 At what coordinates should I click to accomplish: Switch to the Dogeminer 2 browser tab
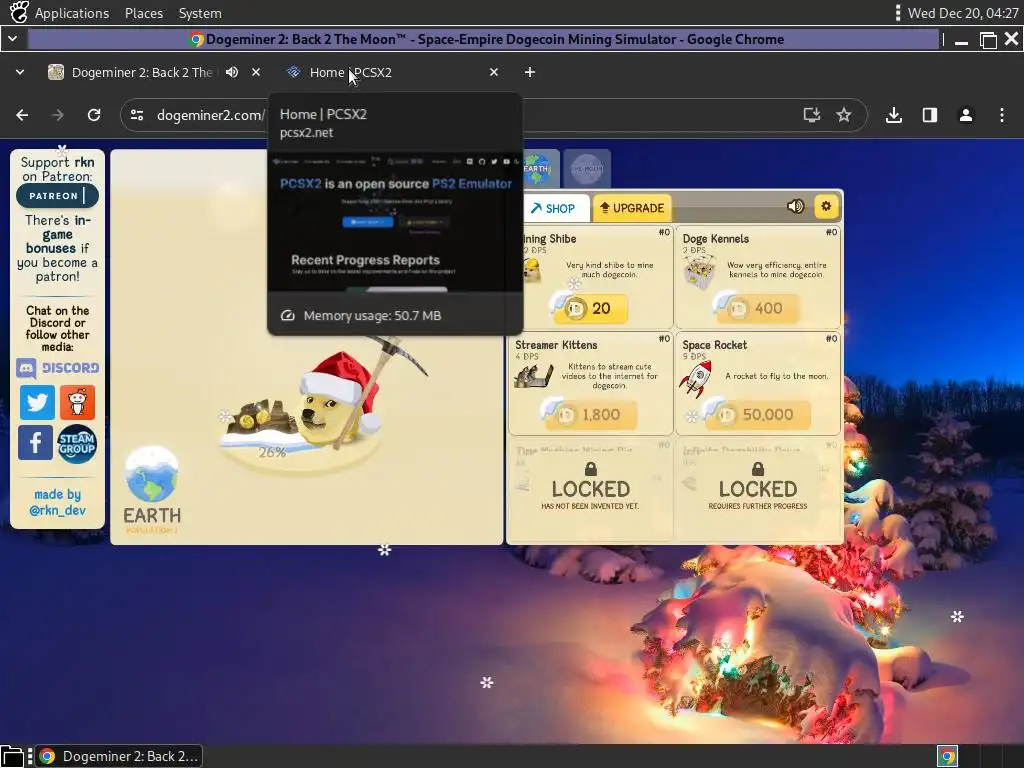tap(142, 72)
